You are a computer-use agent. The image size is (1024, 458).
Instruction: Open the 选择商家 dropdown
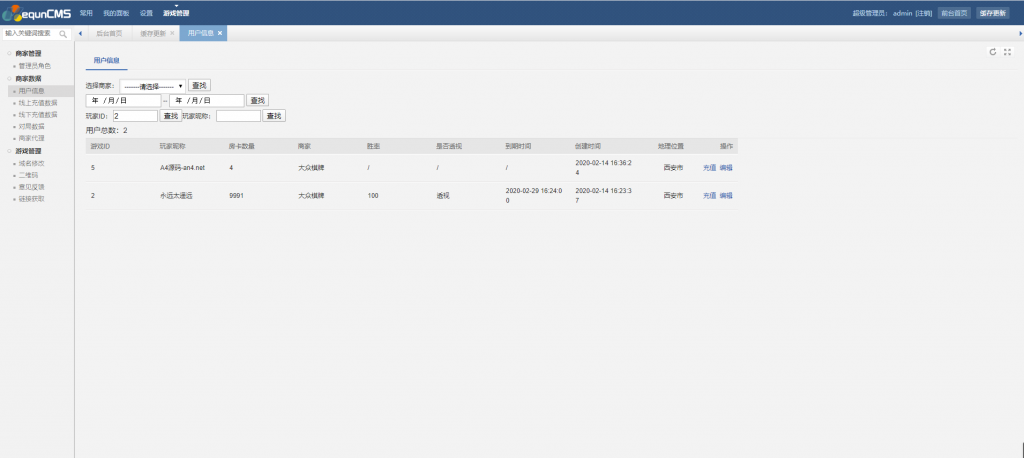(153, 86)
